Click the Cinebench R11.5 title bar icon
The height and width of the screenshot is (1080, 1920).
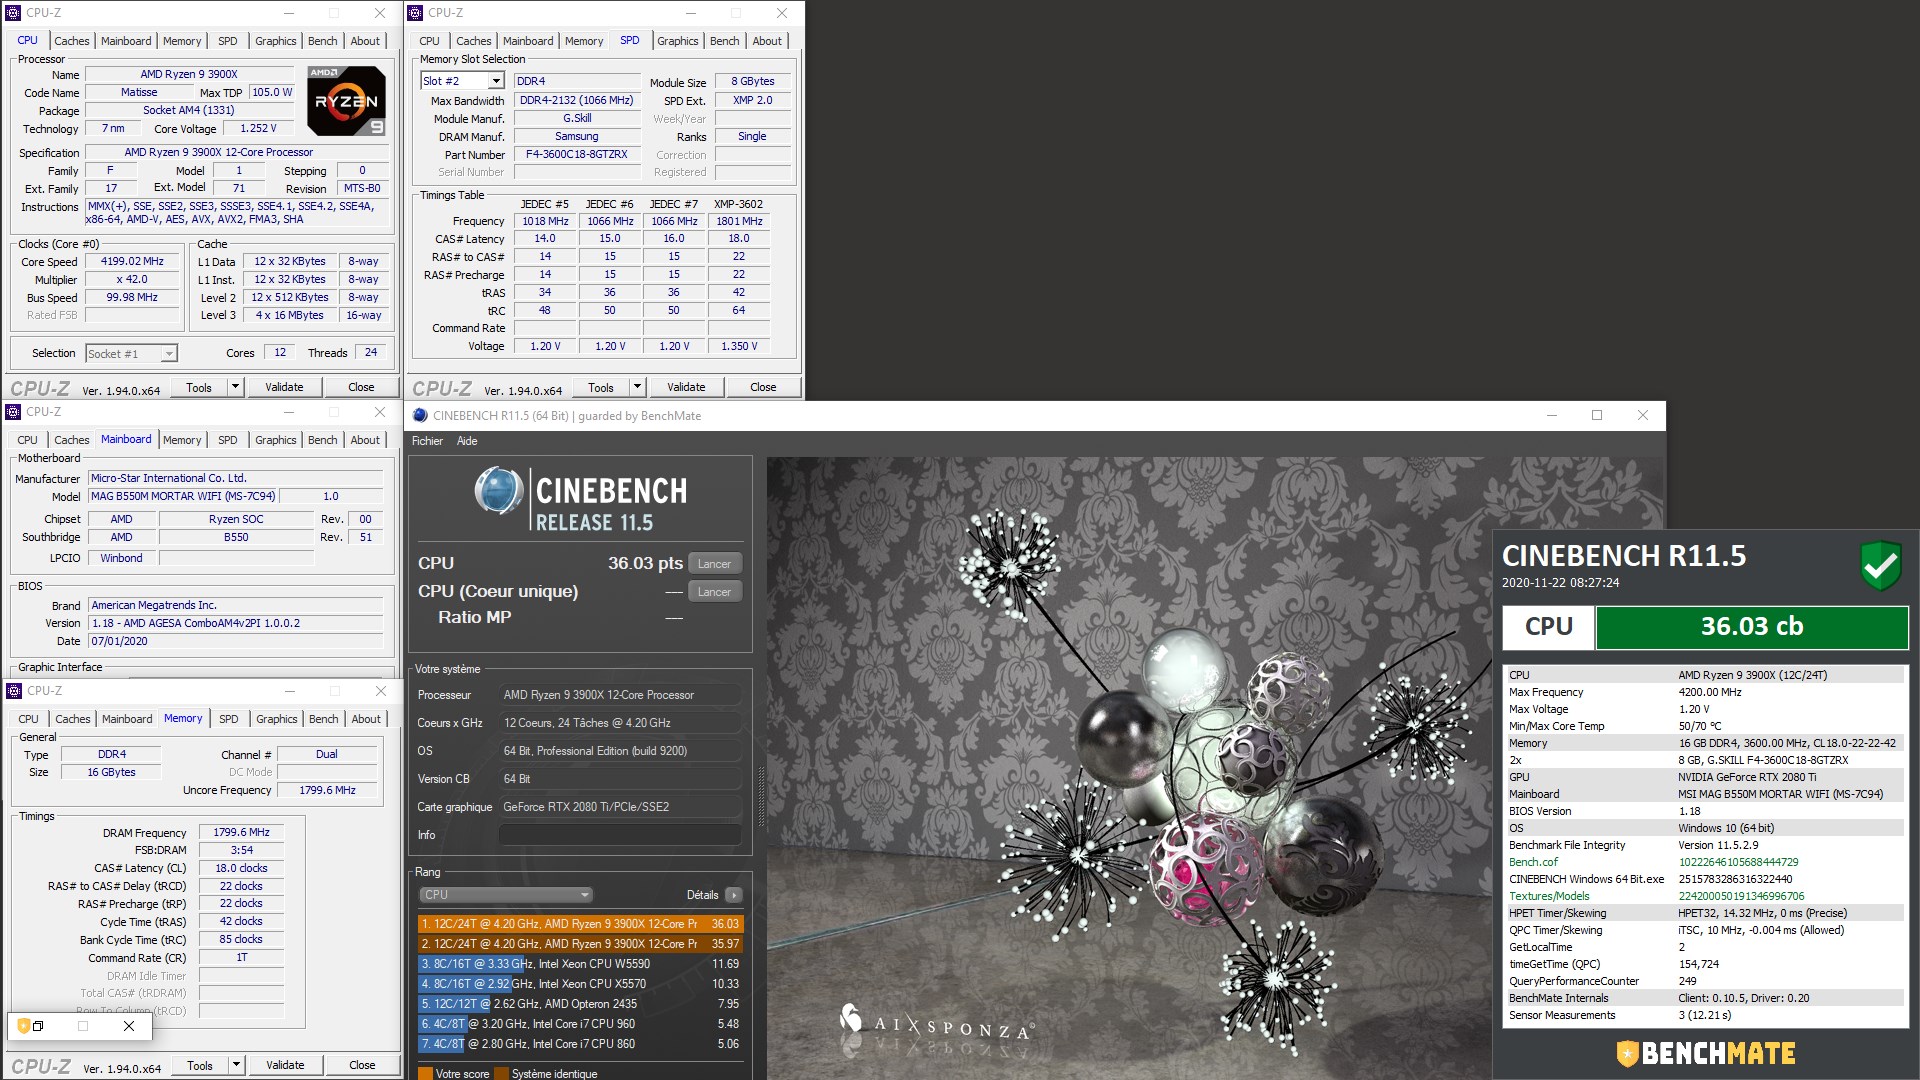pos(420,416)
